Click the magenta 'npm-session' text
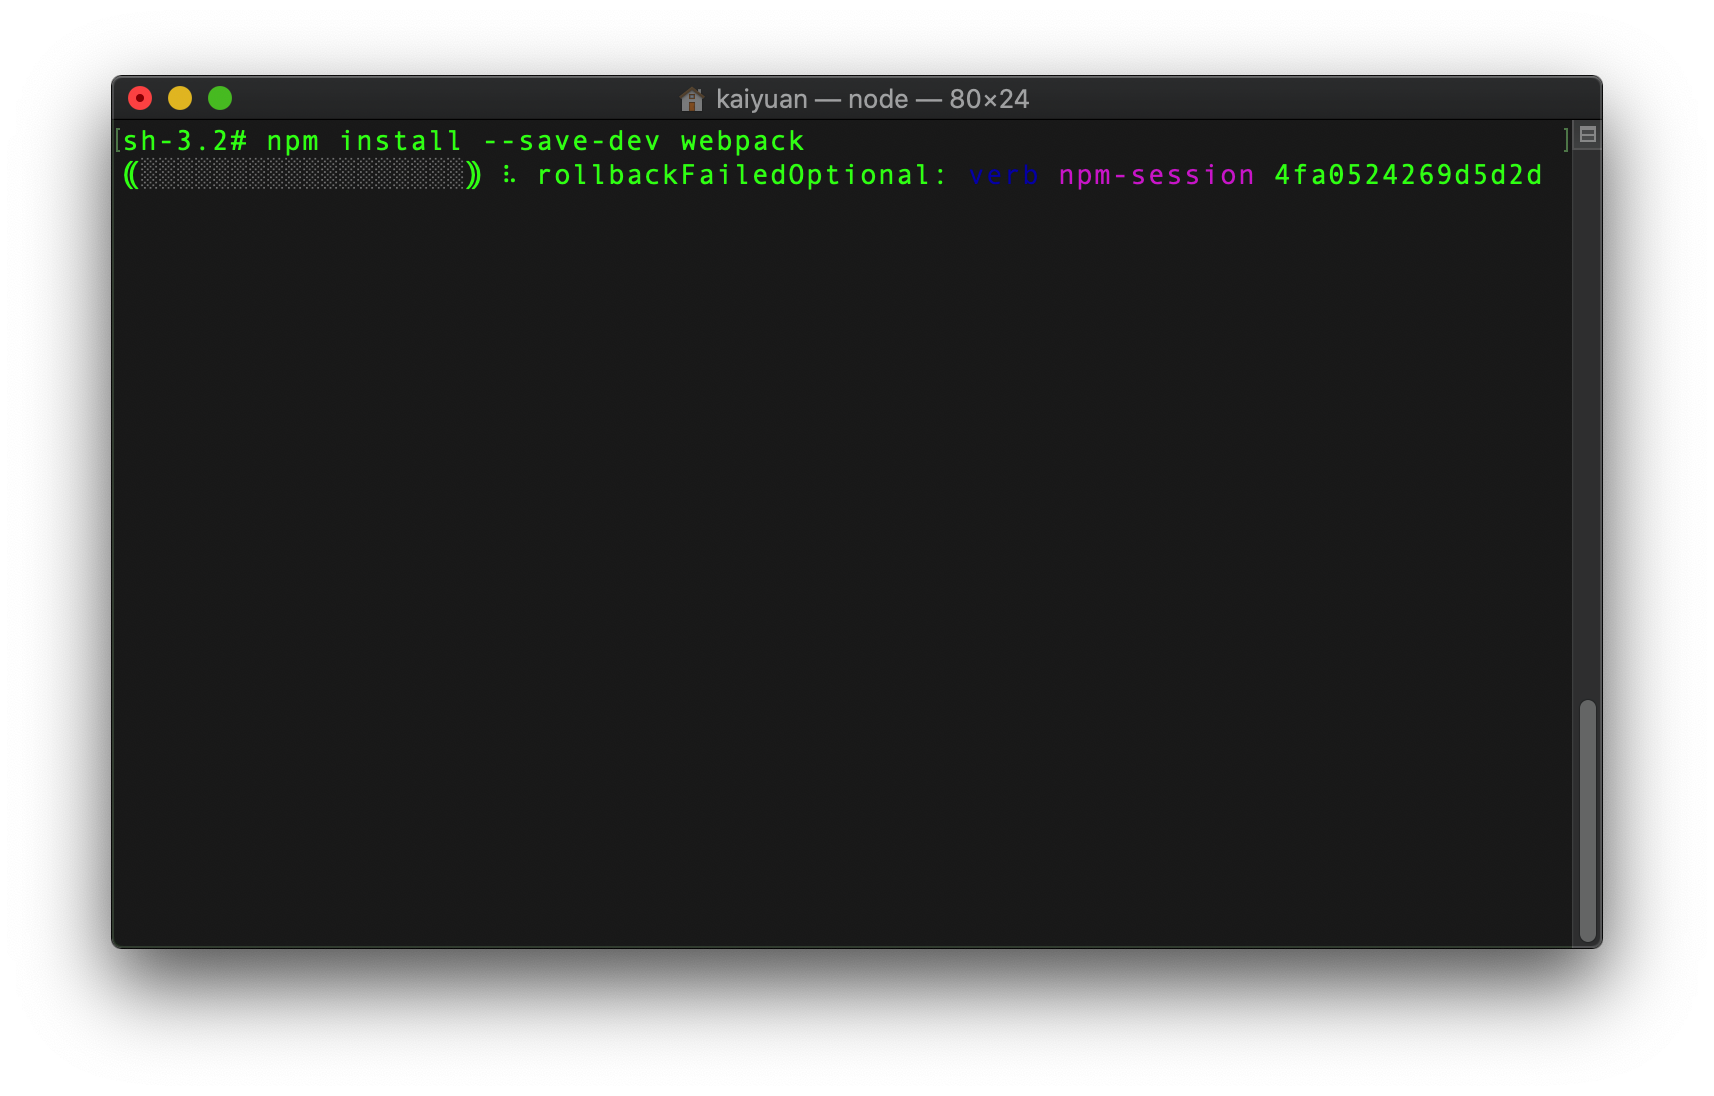 (x=1156, y=175)
